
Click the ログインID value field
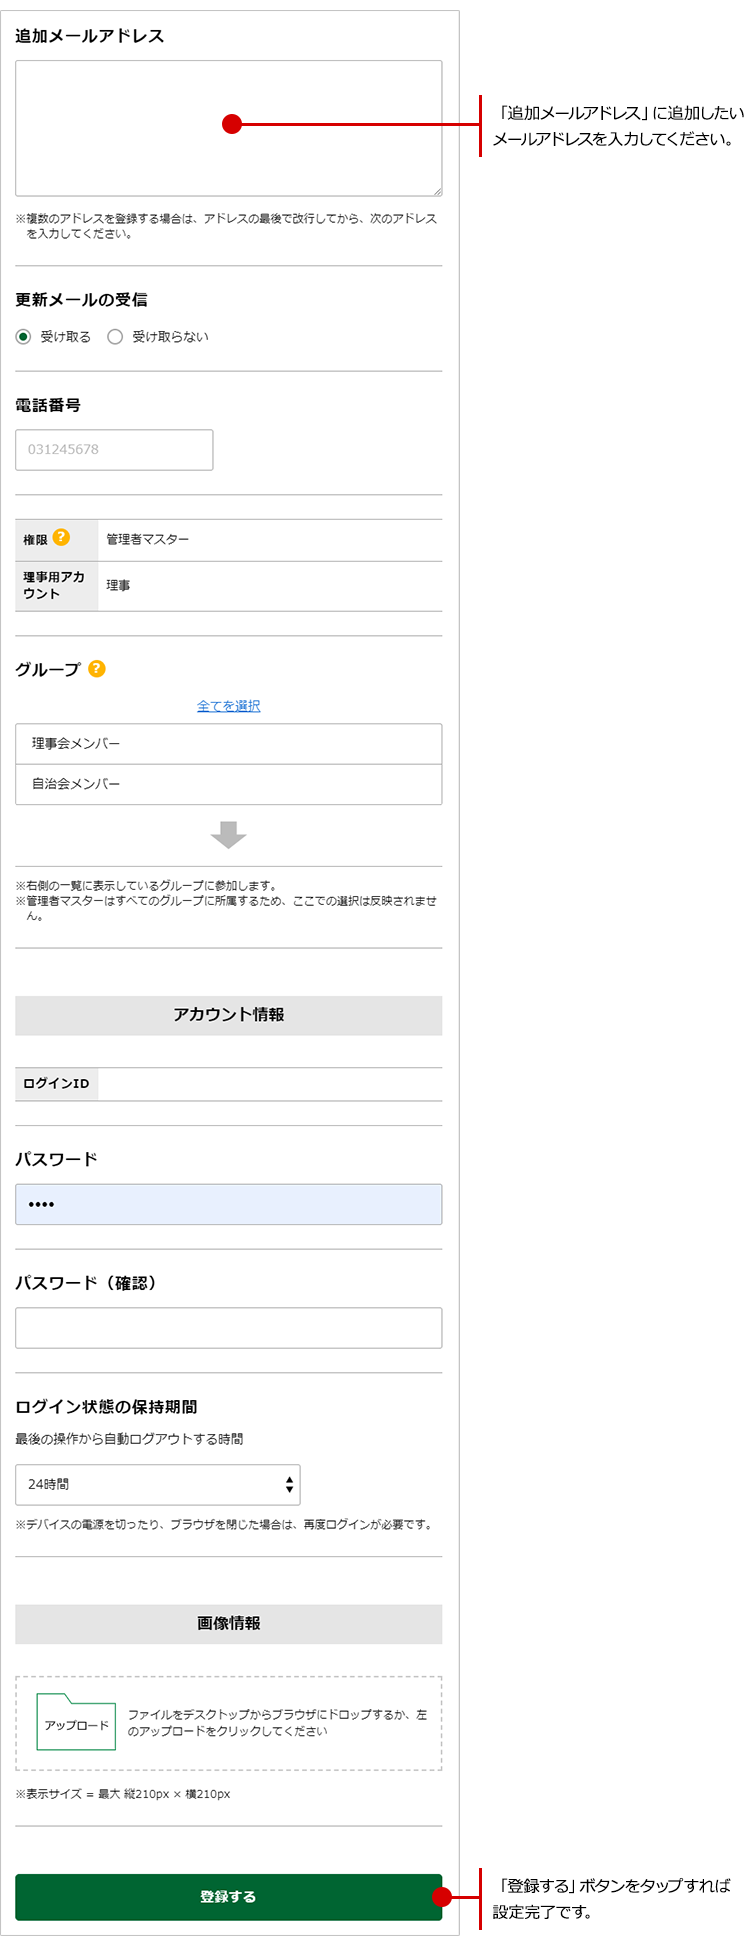(269, 1084)
